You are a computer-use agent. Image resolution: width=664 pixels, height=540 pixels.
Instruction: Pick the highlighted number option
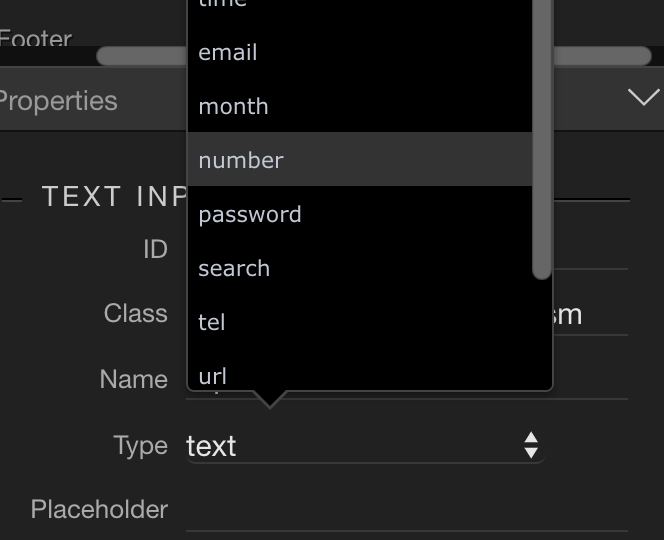click(360, 159)
